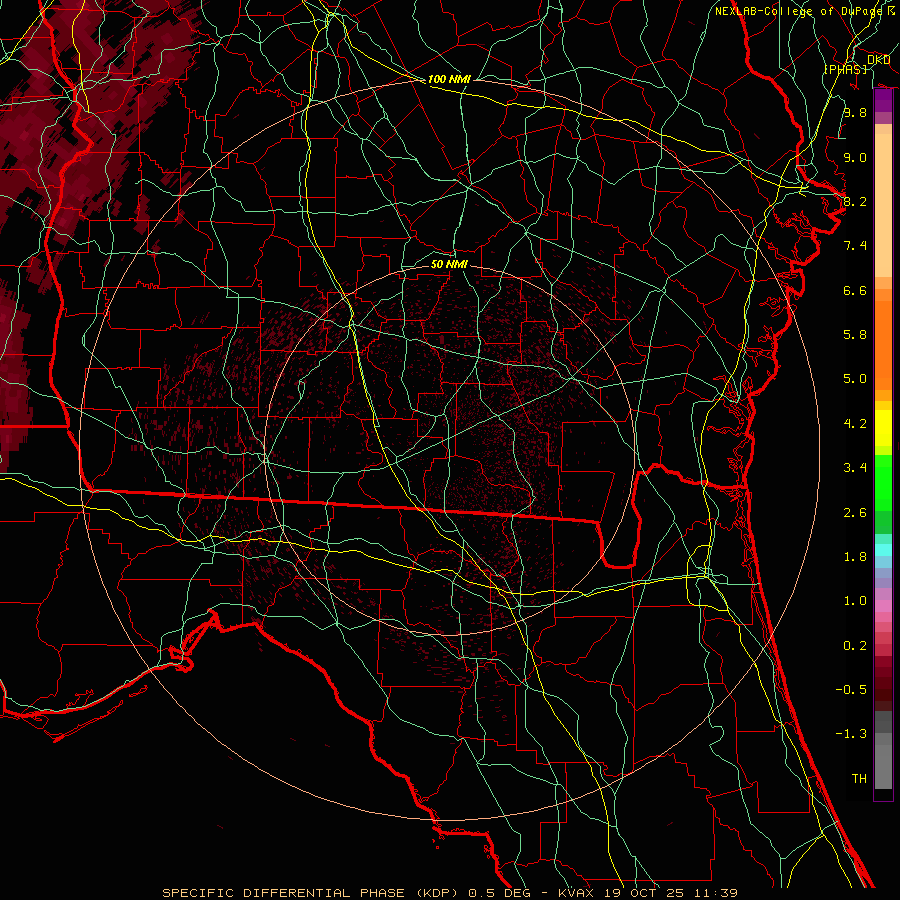Pick the pink band of the color bar
This screenshot has width=900, height=900.
(x=883, y=606)
